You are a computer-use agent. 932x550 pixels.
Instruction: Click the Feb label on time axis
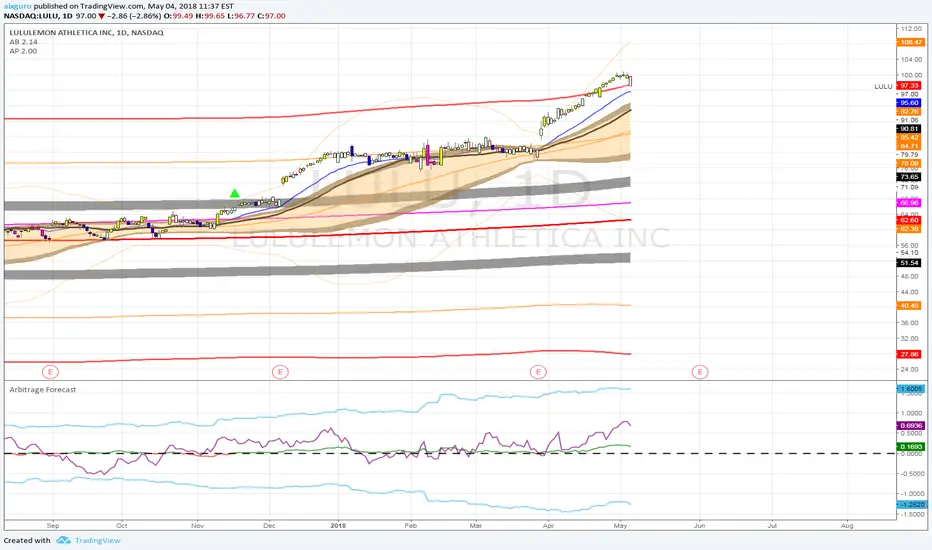coord(411,526)
